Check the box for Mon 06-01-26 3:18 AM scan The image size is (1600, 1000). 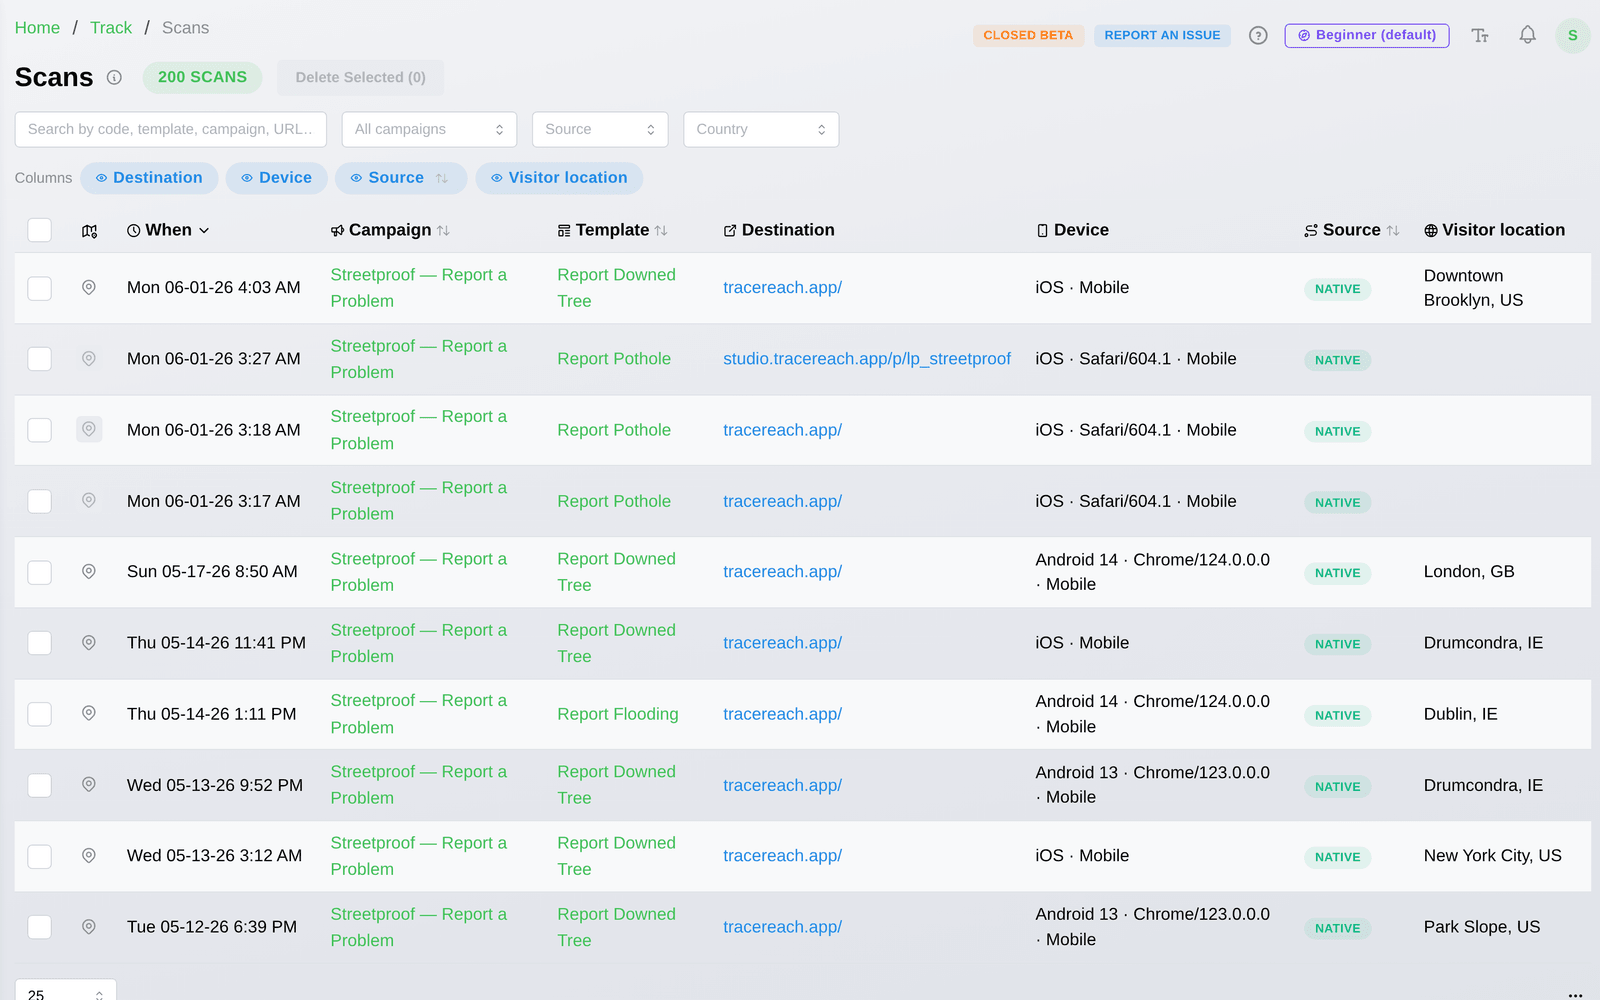click(40, 430)
